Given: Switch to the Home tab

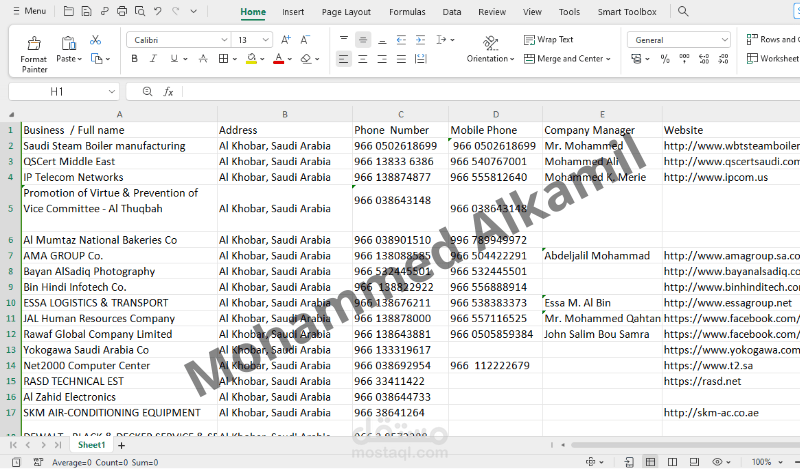Looking at the screenshot, I should coord(253,12).
